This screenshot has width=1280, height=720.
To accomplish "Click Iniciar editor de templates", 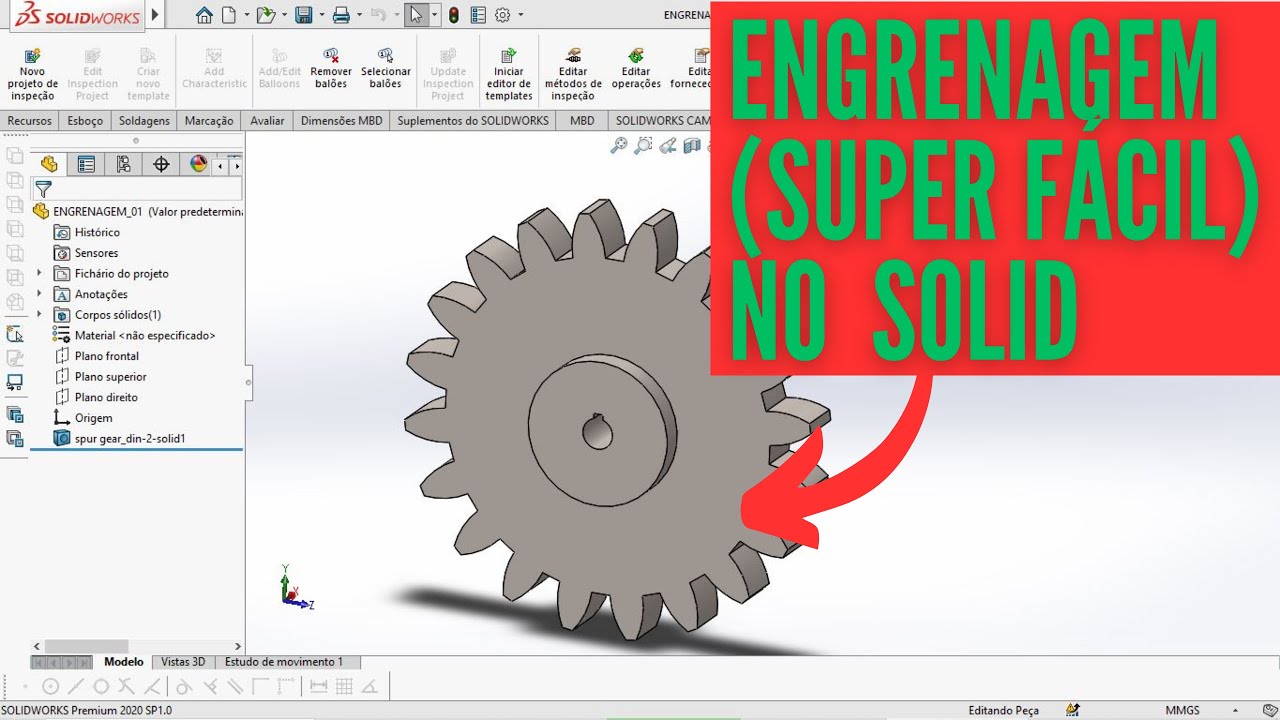I will click(509, 75).
